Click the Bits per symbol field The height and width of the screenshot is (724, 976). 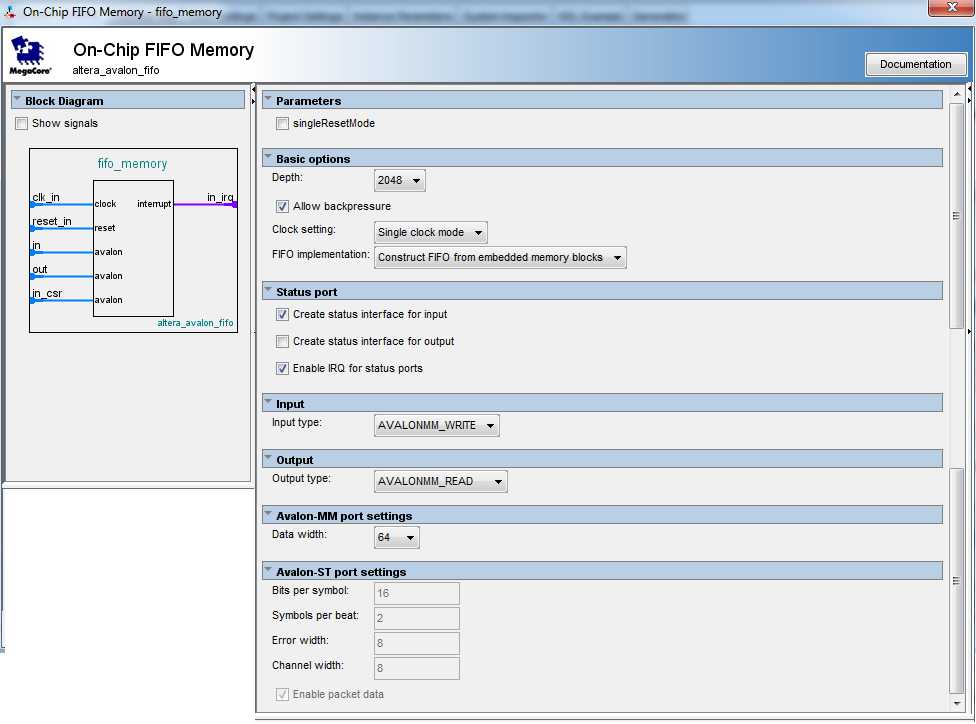coord(416,593)
